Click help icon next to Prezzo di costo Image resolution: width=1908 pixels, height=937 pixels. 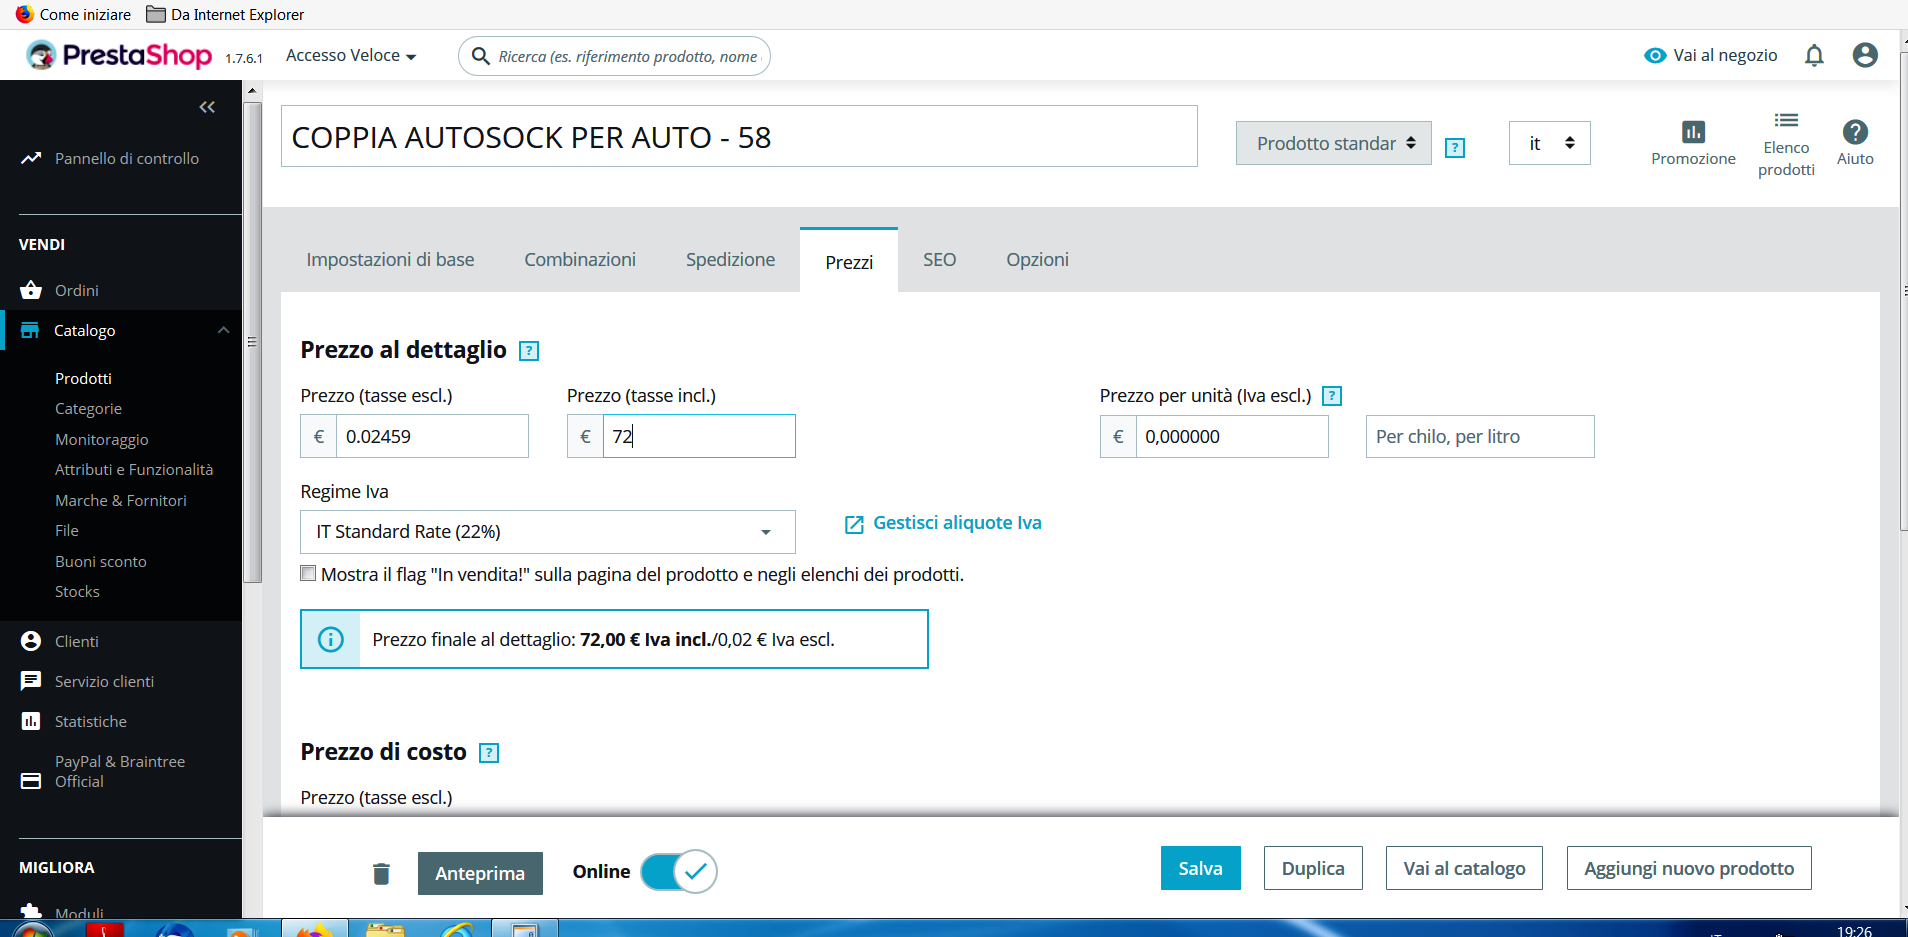tap(489, 753)
